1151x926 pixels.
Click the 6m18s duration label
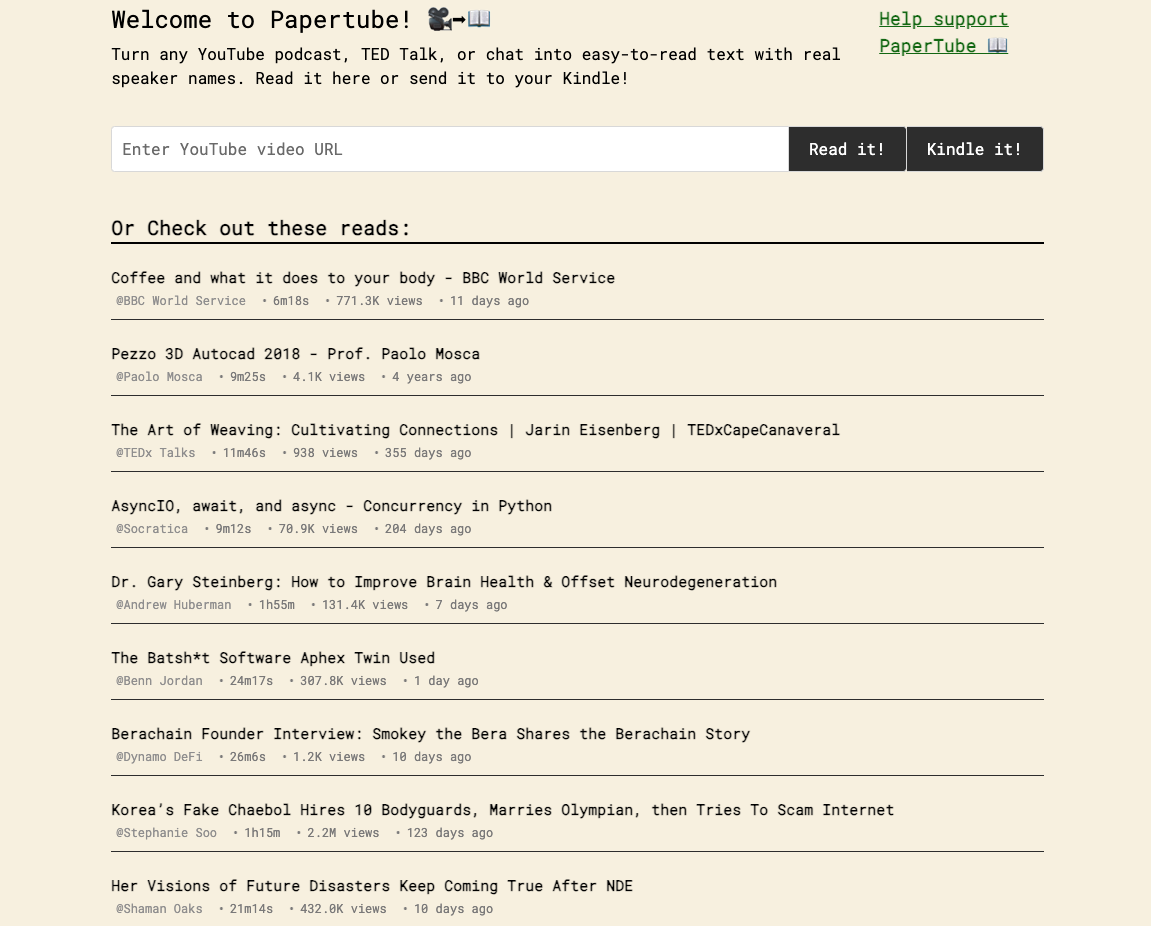[x=291, y=301]
